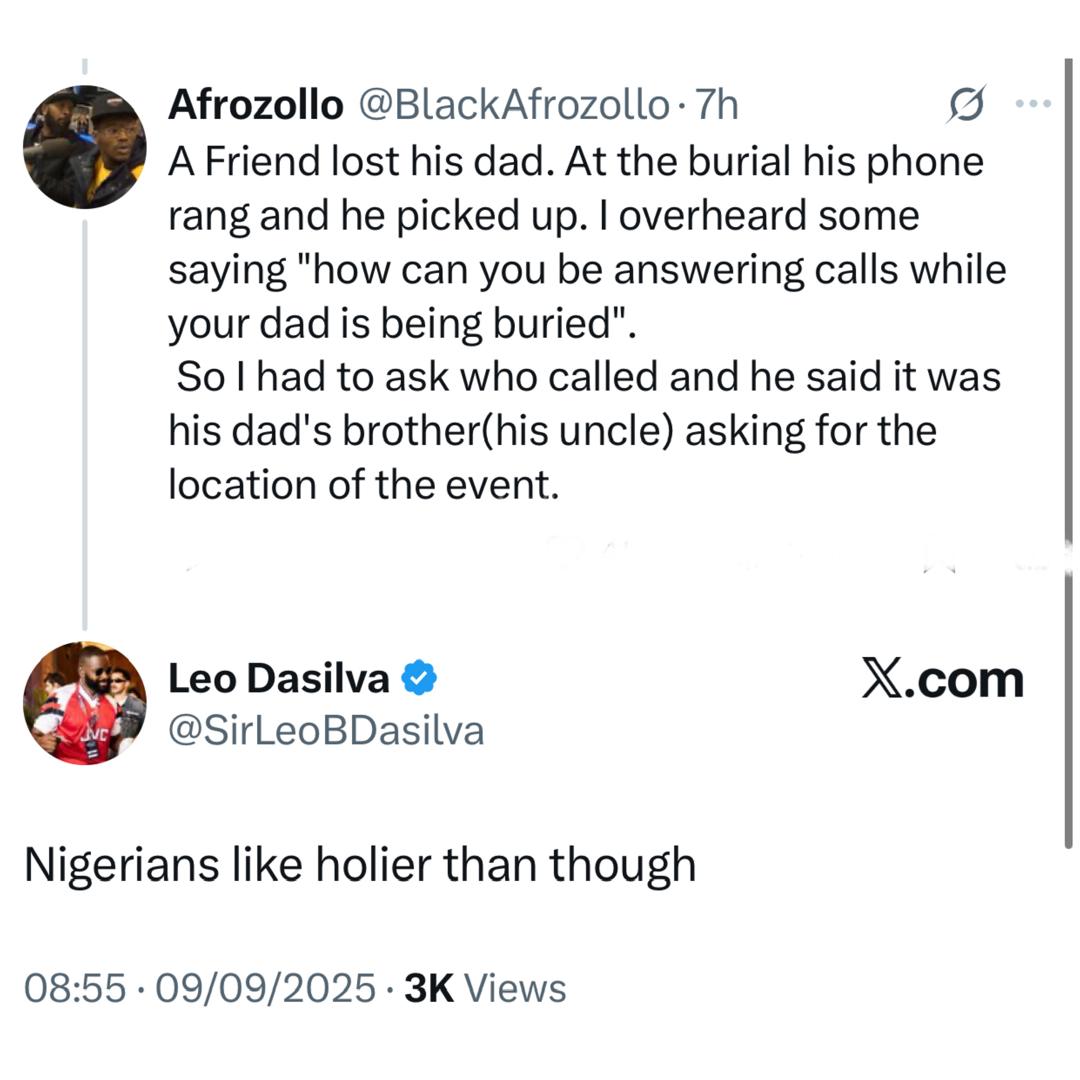Open the Afrozollo display name link
Screen dimensions: 1080x1080
pyautogui.click(x=255, y=104)
